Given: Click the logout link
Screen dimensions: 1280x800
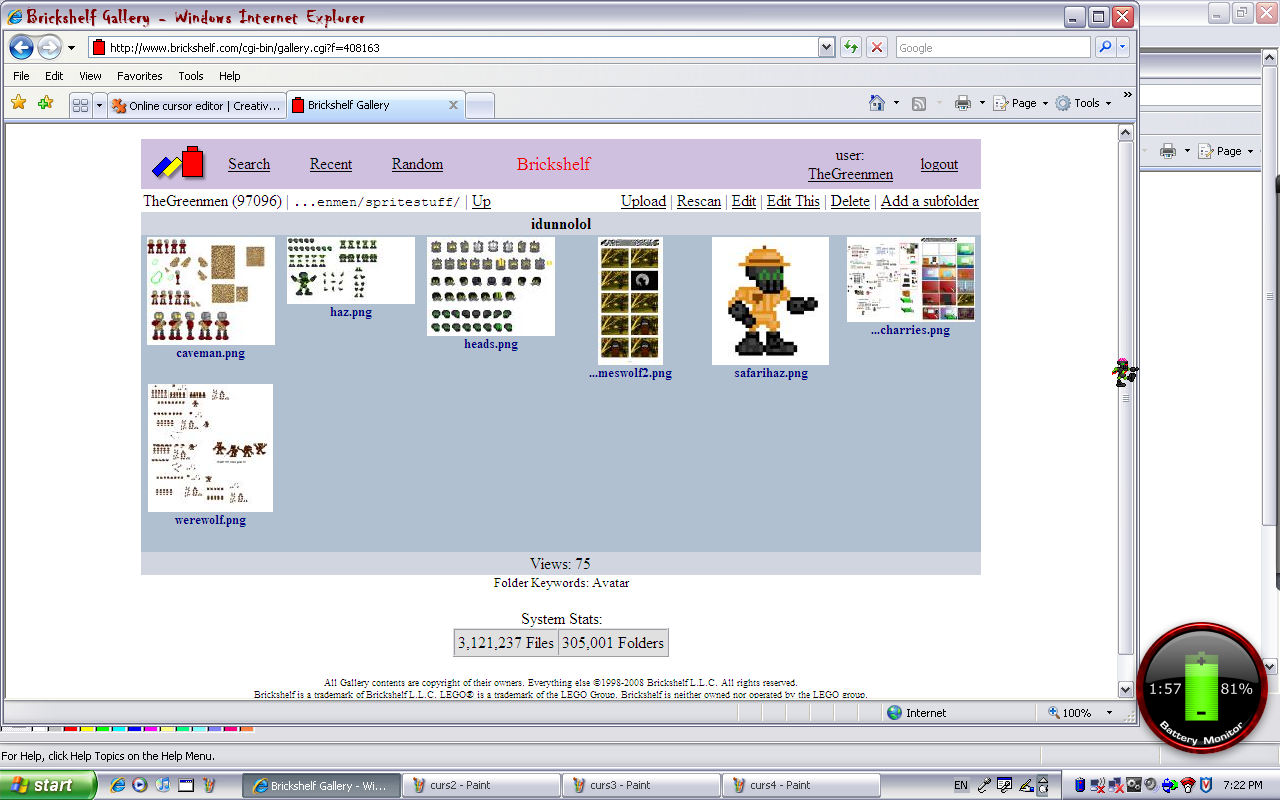Looking at the screenshot, I should pos(938,164).
